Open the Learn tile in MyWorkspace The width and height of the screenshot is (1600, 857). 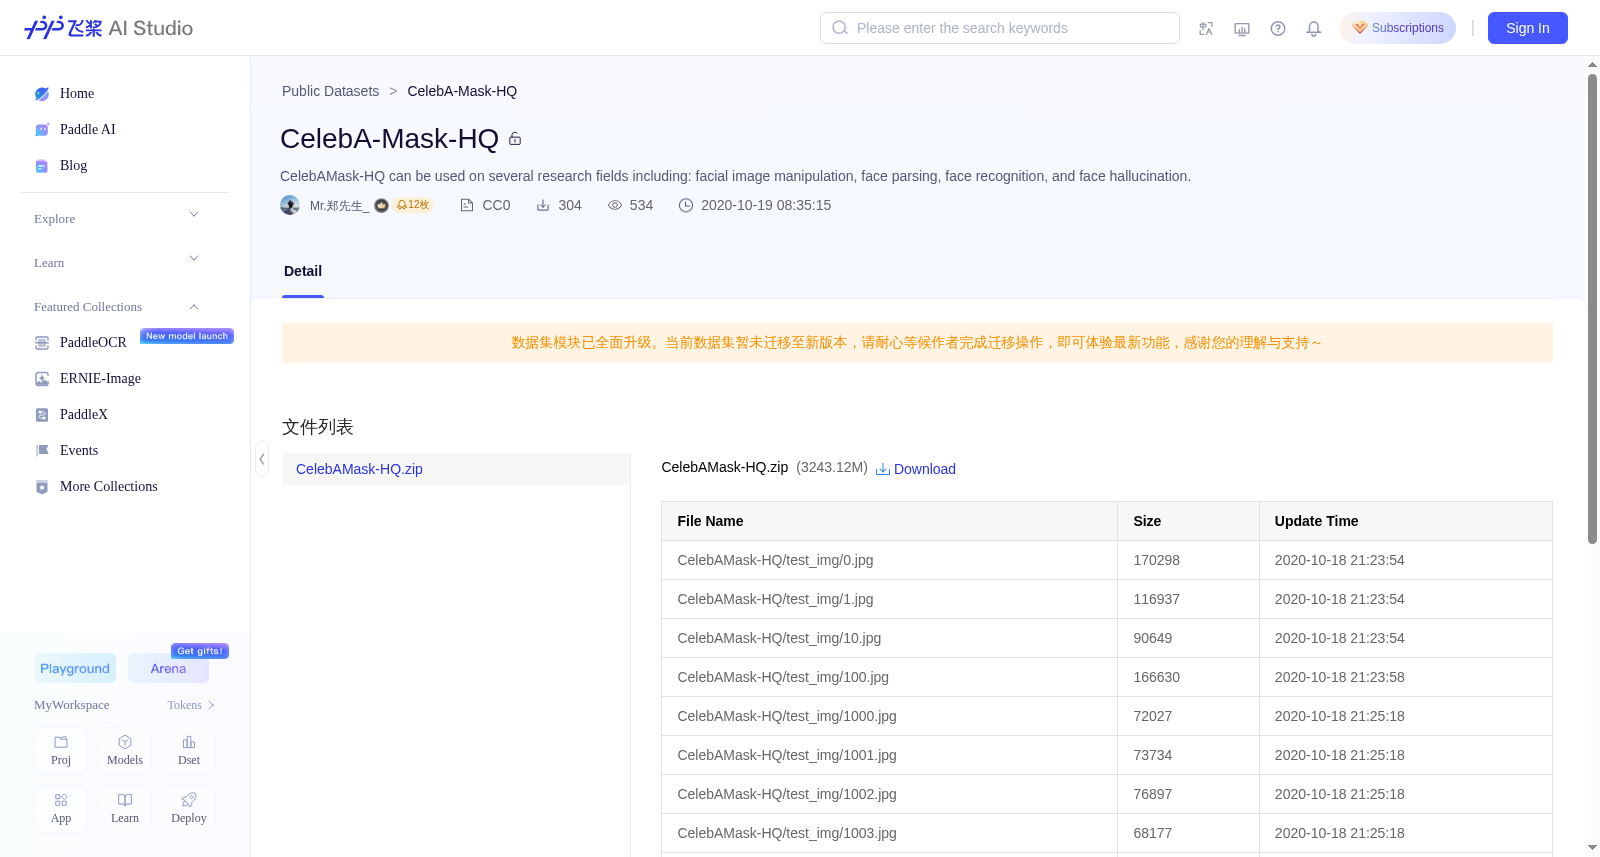125,808
